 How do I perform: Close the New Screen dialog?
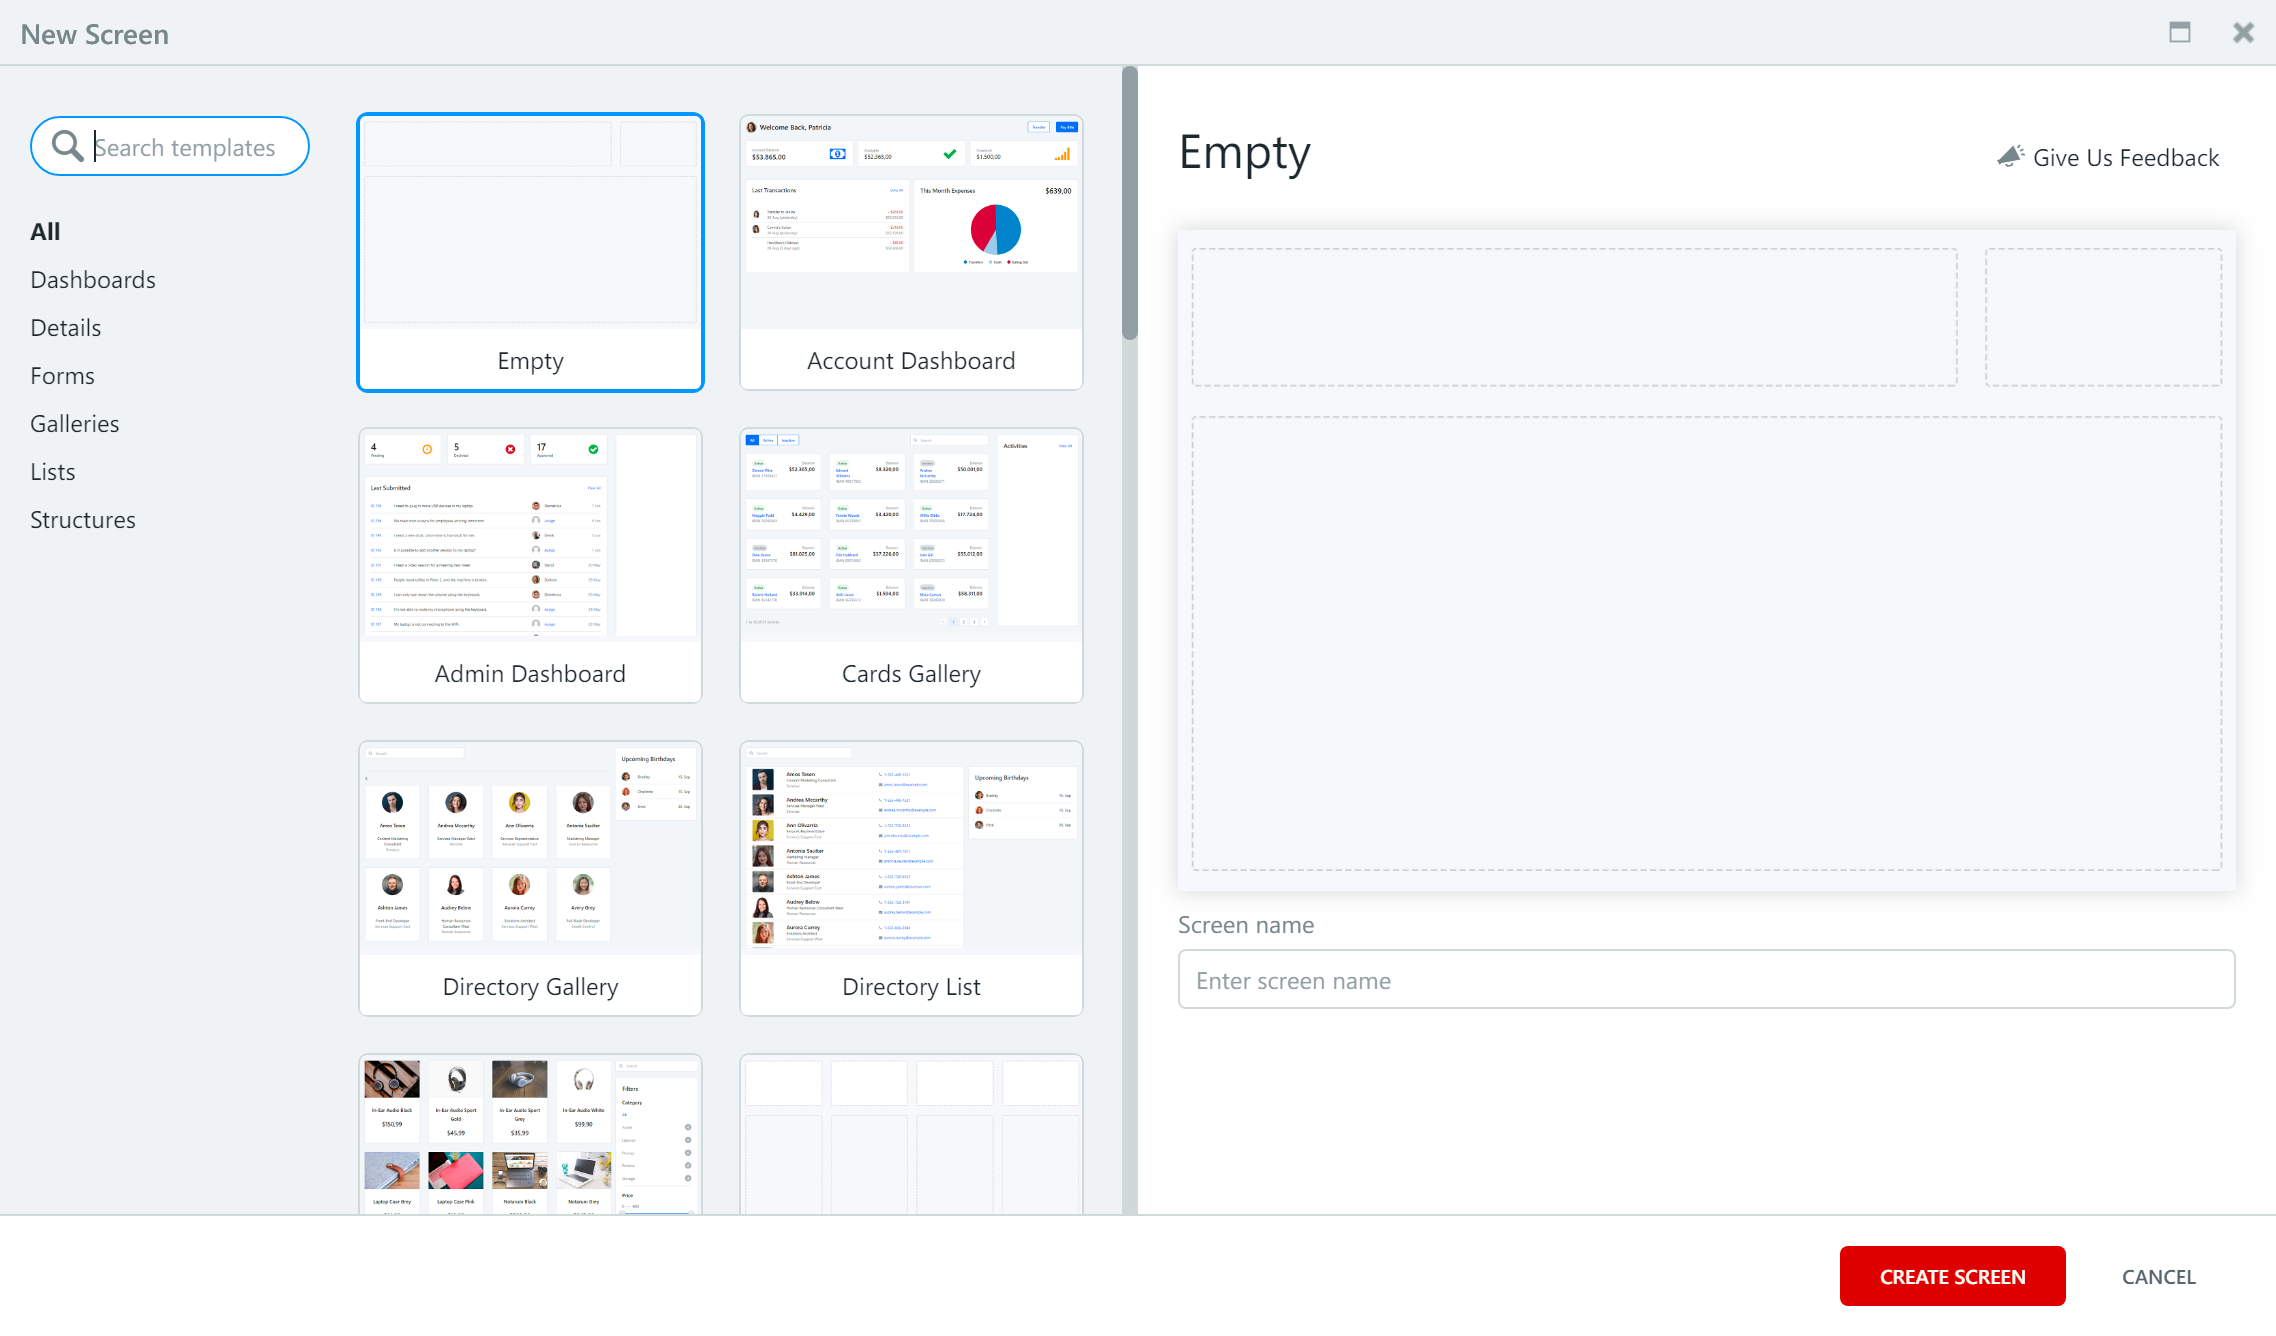(x=2243, y=33)
